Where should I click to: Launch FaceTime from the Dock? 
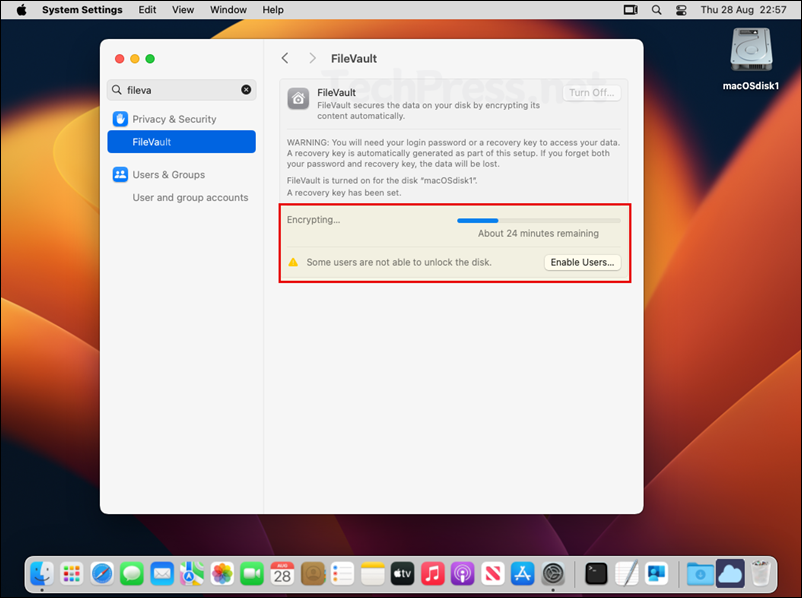click(252, 573)
